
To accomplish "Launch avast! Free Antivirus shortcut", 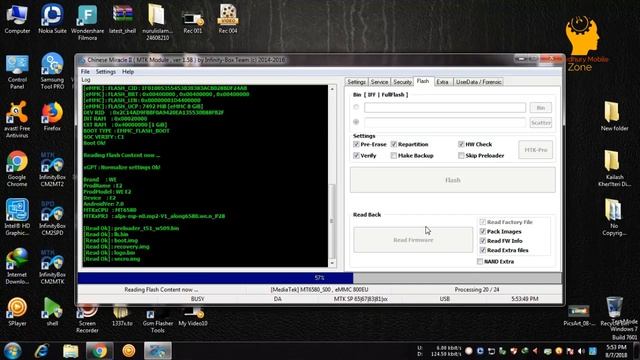I will coord(17,120).
